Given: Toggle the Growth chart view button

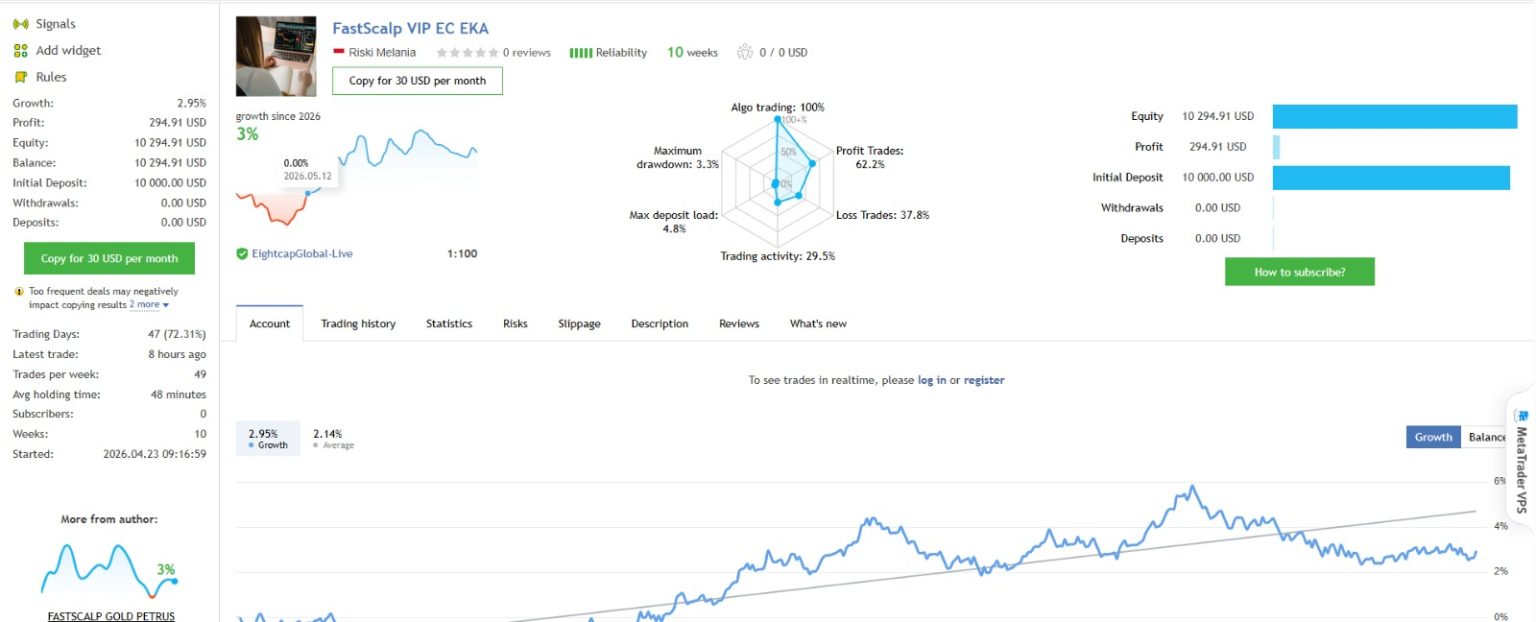Looking at the screenshot, I should point(1433,437).
